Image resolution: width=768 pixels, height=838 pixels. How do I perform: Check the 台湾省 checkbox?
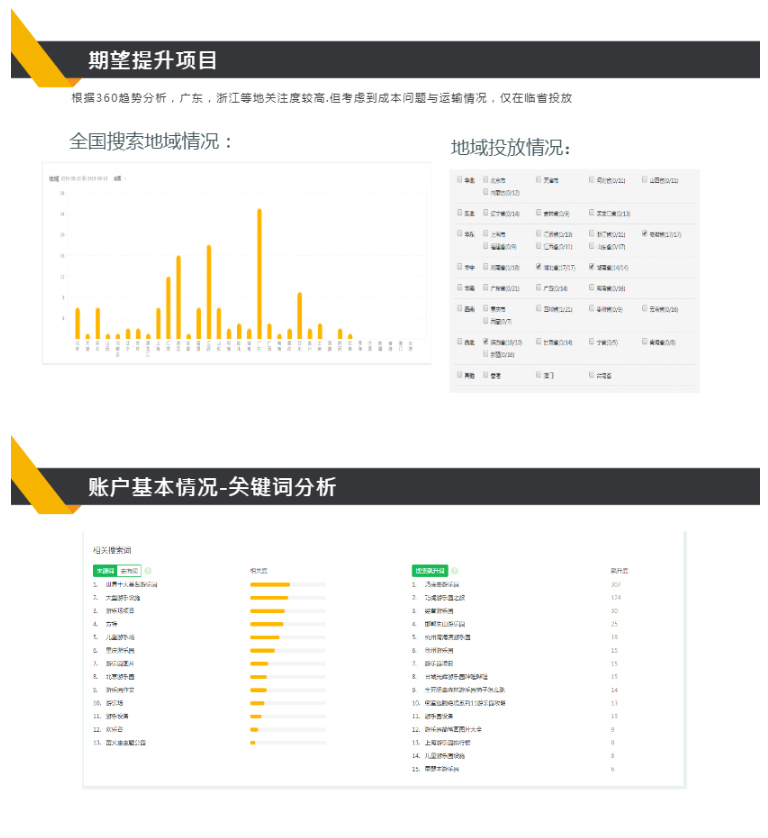tap(592, 375)
